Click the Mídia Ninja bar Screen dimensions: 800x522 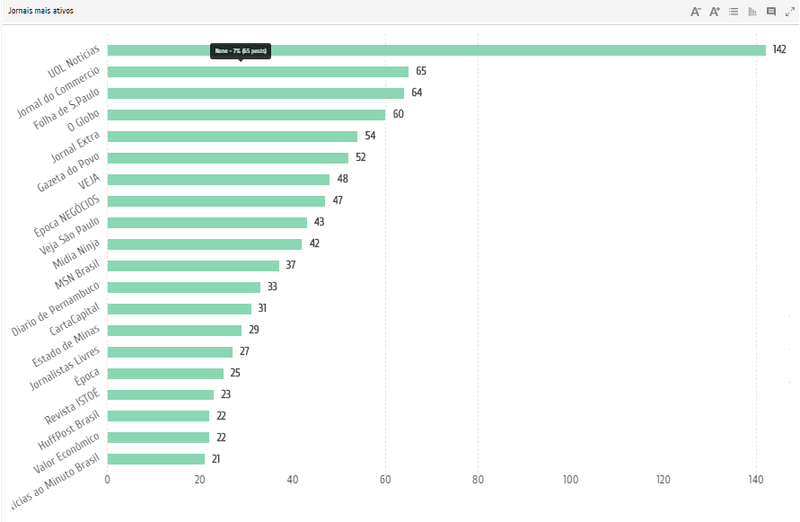click(x=204, y=244)
